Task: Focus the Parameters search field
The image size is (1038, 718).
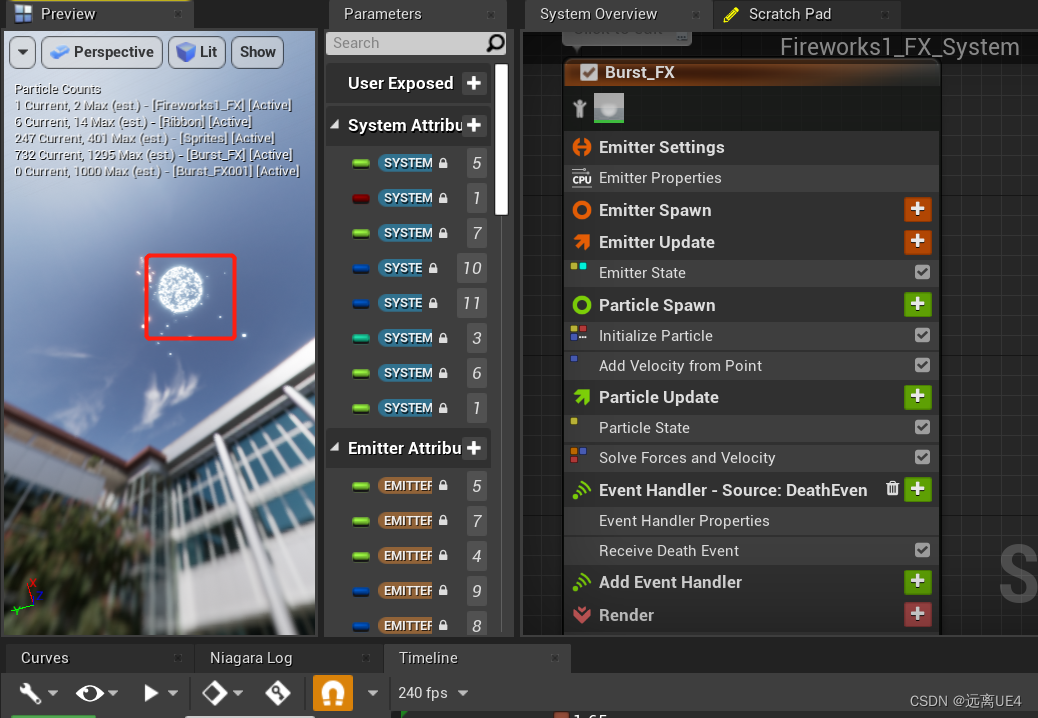Action: point(406,43)
